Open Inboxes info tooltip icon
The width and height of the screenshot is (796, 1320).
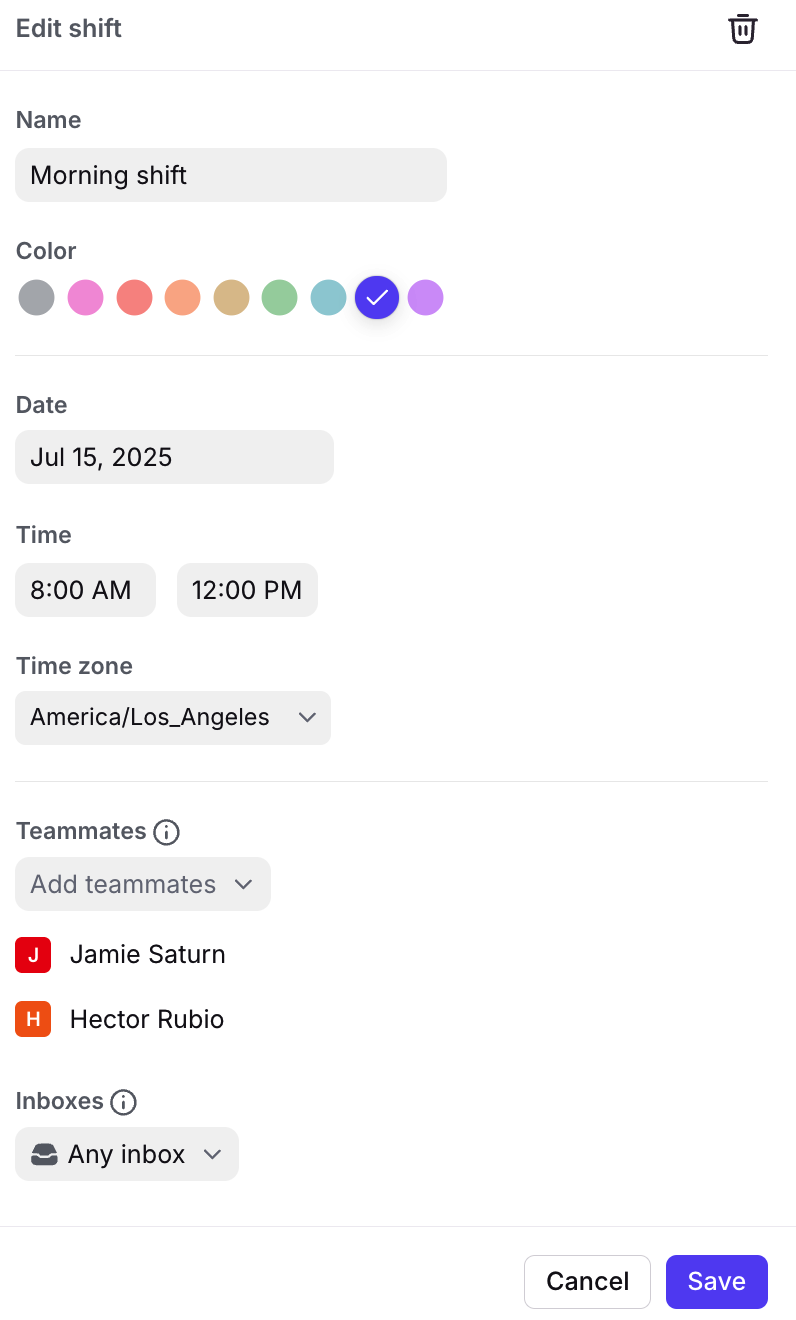point(123,1102)
